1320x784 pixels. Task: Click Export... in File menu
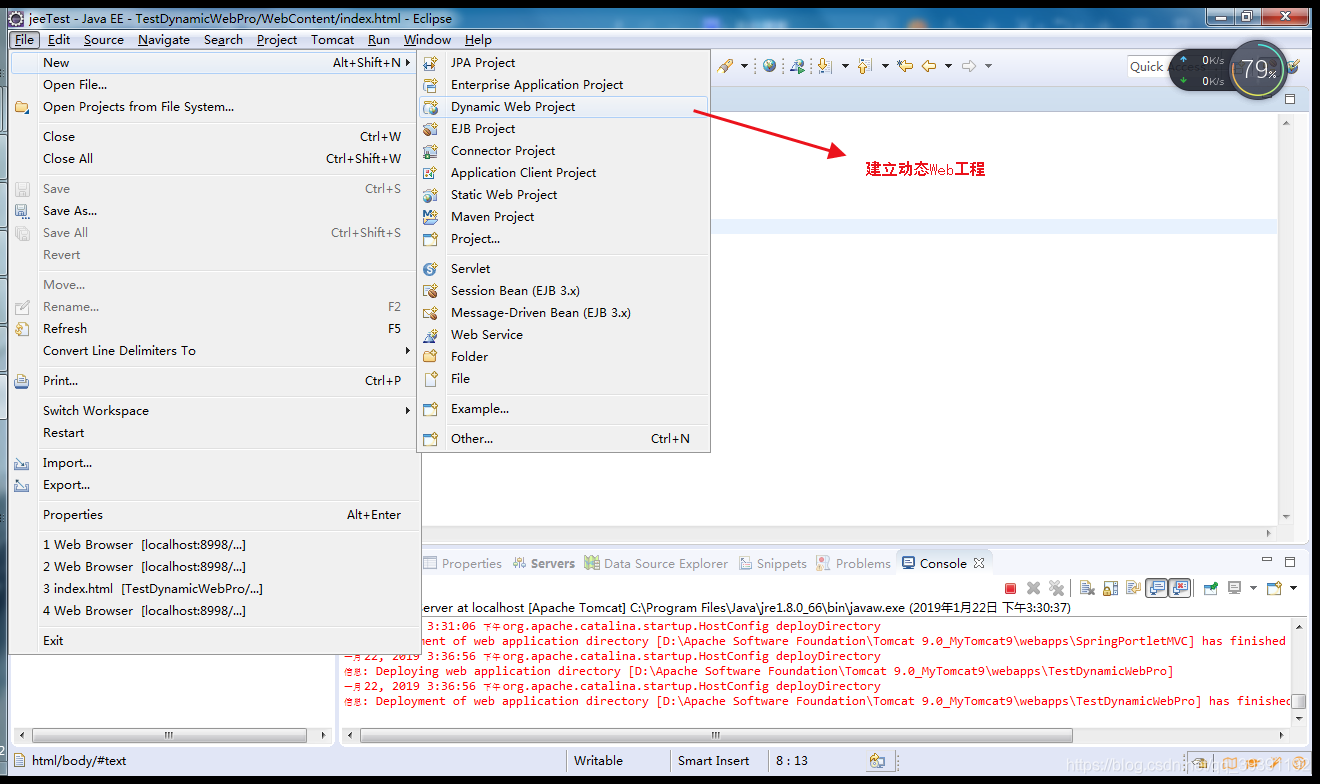pyautogui.click(x=215, y=485)
